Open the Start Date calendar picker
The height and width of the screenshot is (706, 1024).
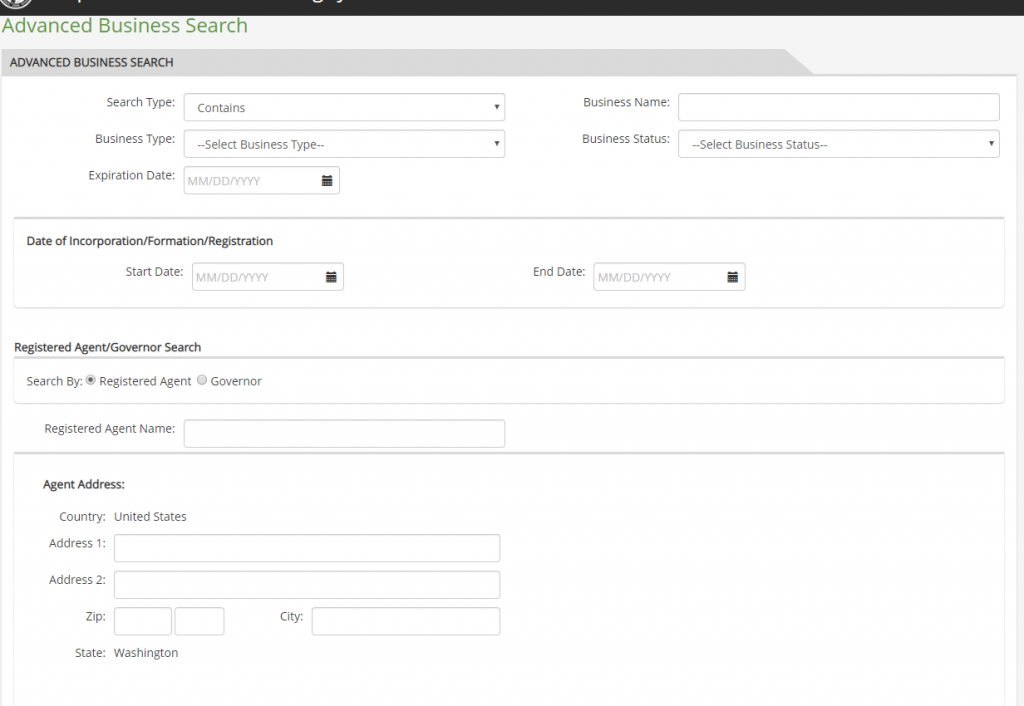(331, 277)
